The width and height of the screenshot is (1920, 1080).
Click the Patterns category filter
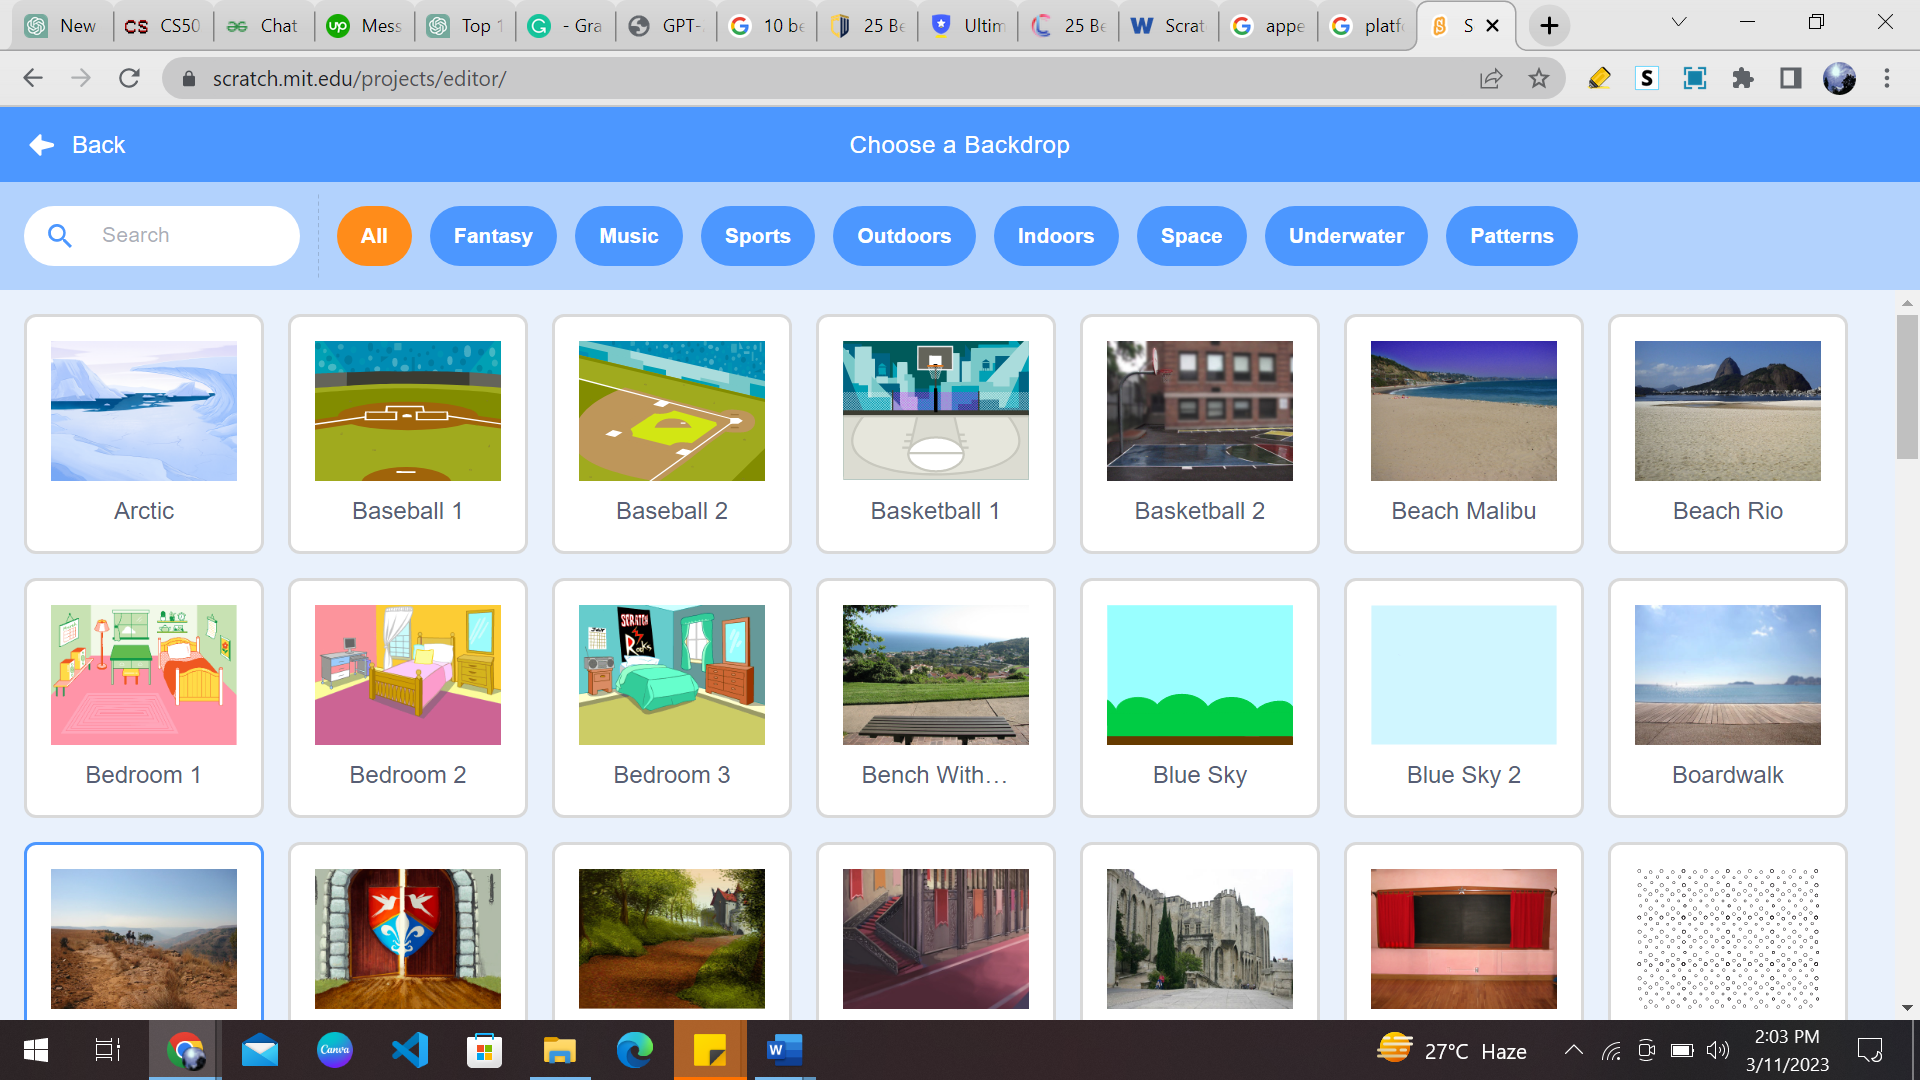[x=1511, y=236]
